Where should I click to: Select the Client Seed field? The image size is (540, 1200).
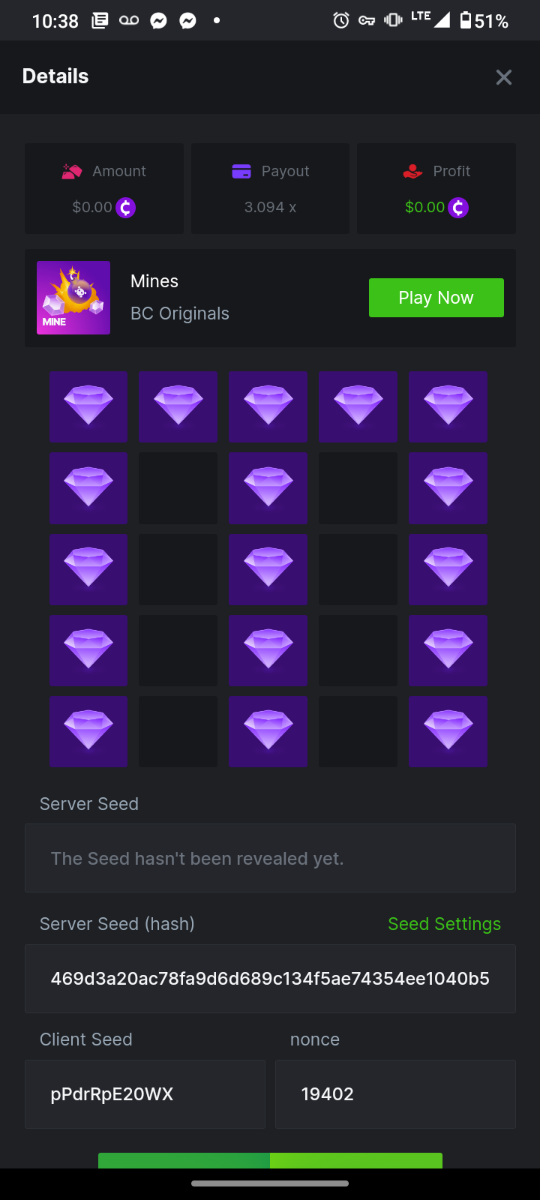tap(145, 1094)
